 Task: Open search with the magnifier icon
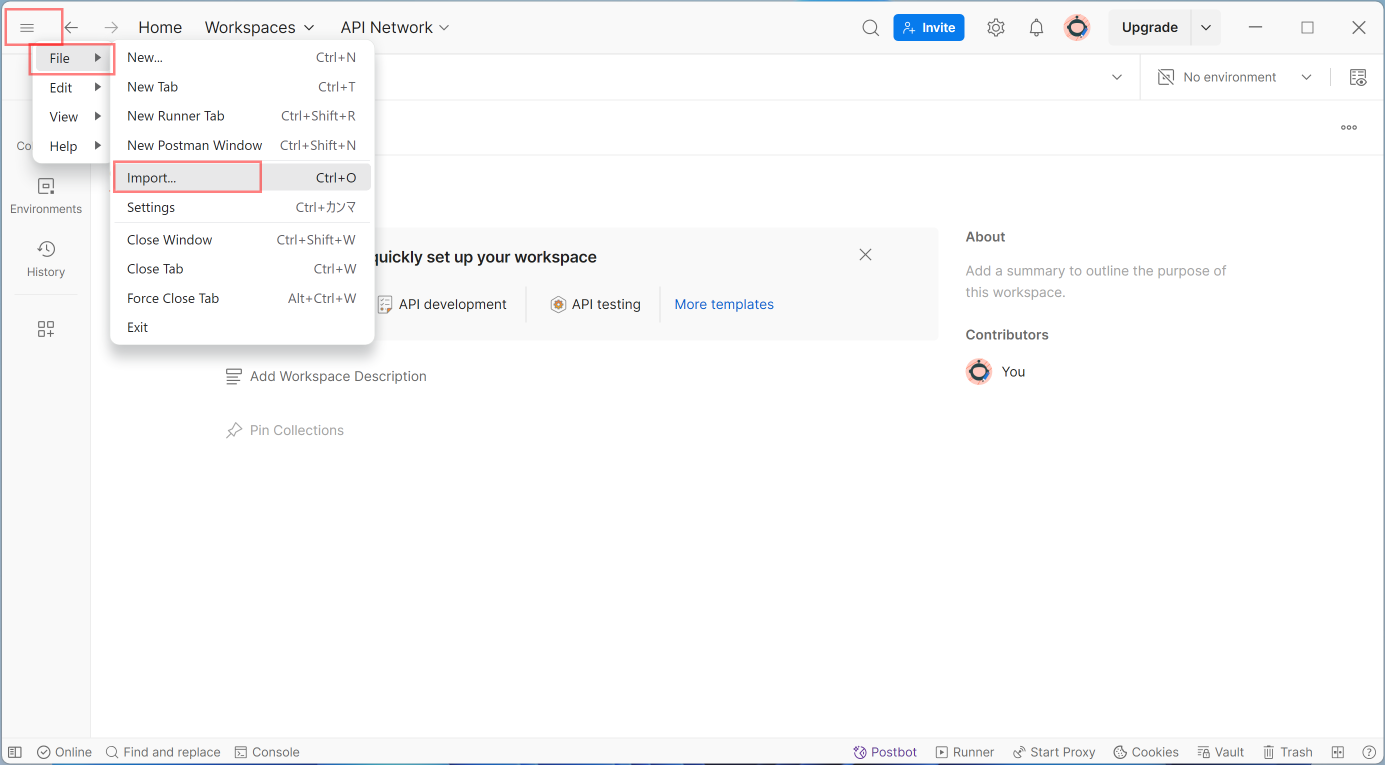[870, 27]
